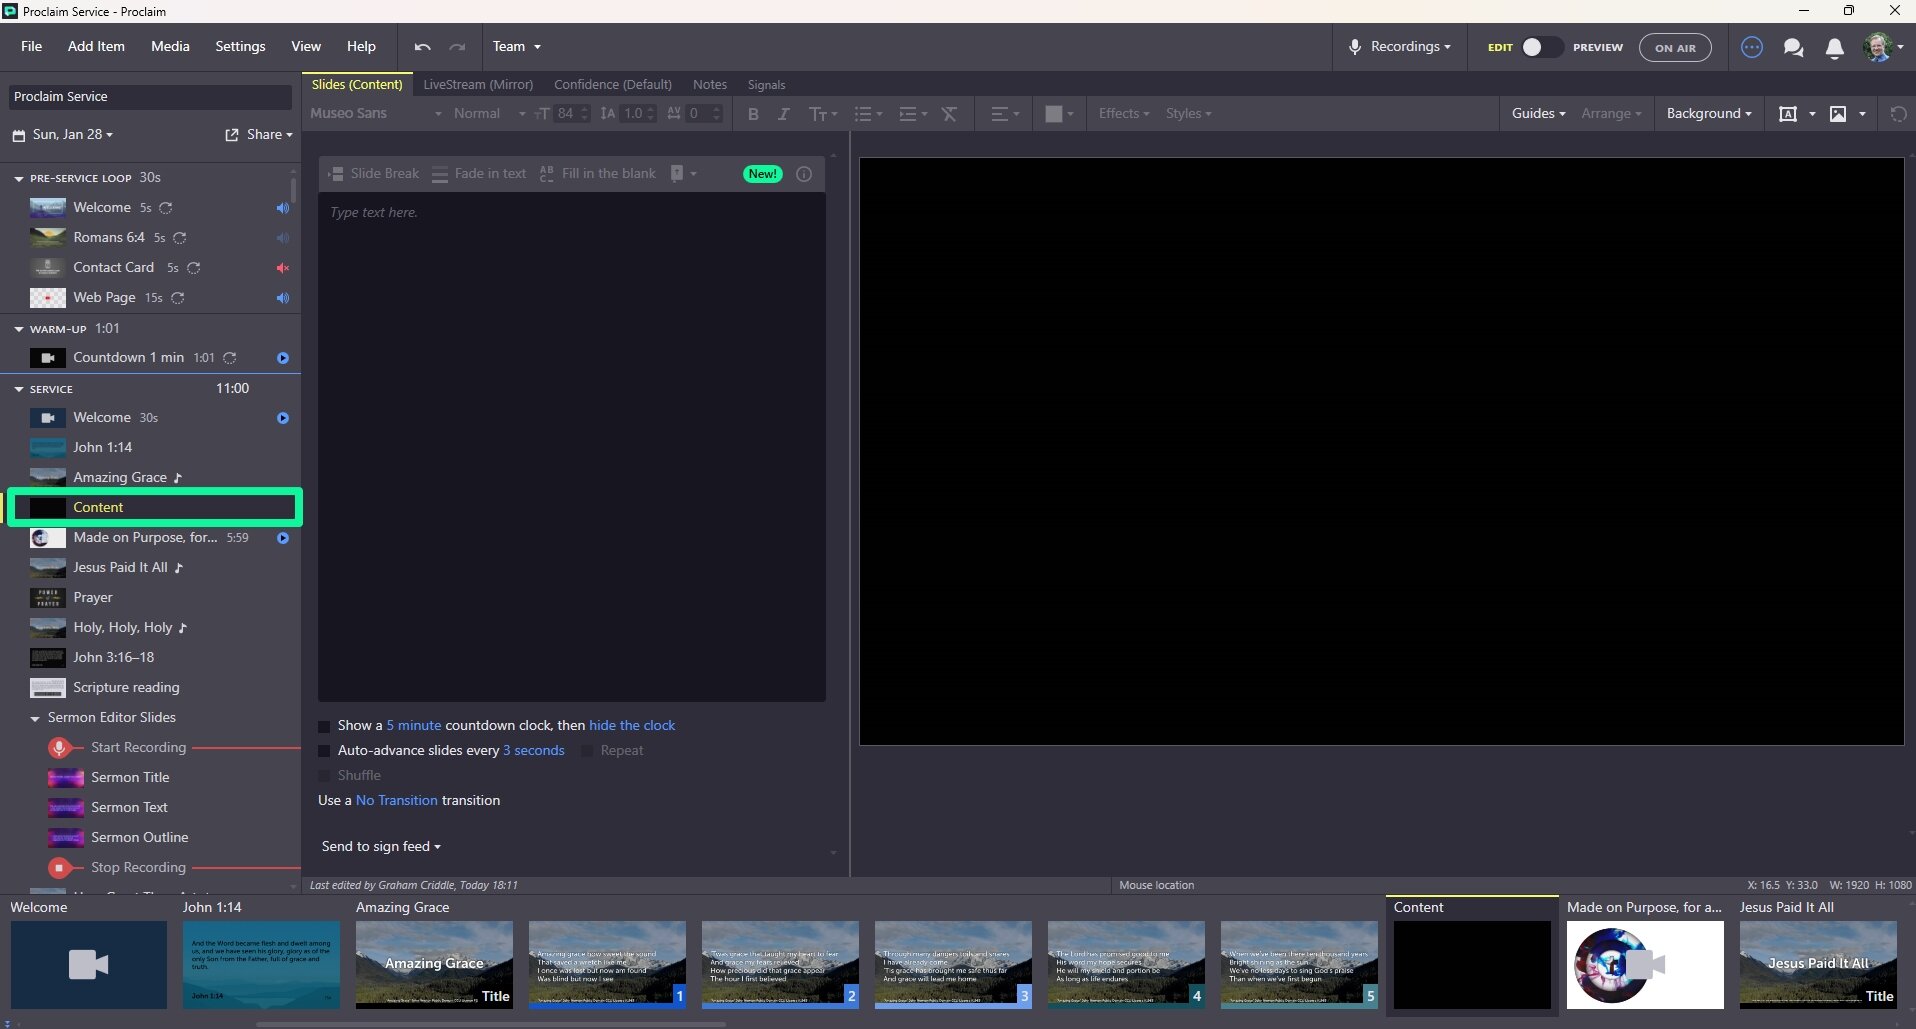Collapse the PRE-SERVICE LOOP section

point(17,177)
